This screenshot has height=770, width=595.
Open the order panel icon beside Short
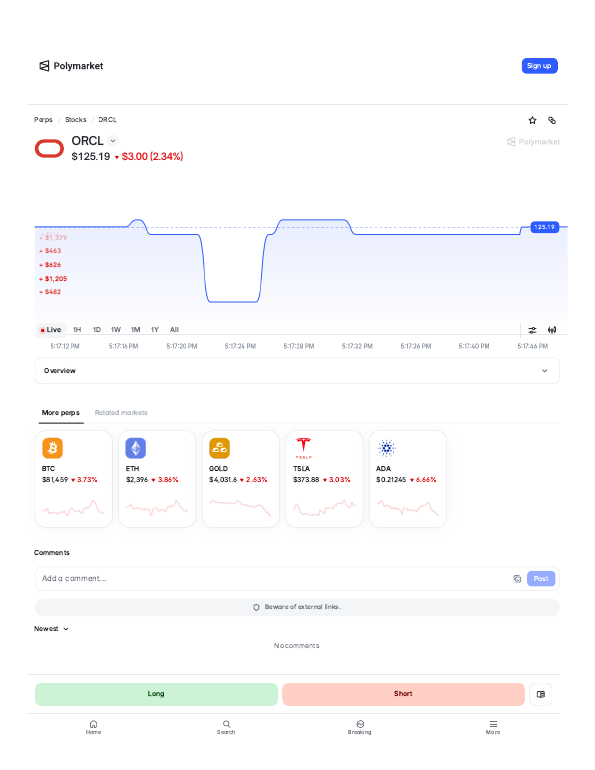541,694
